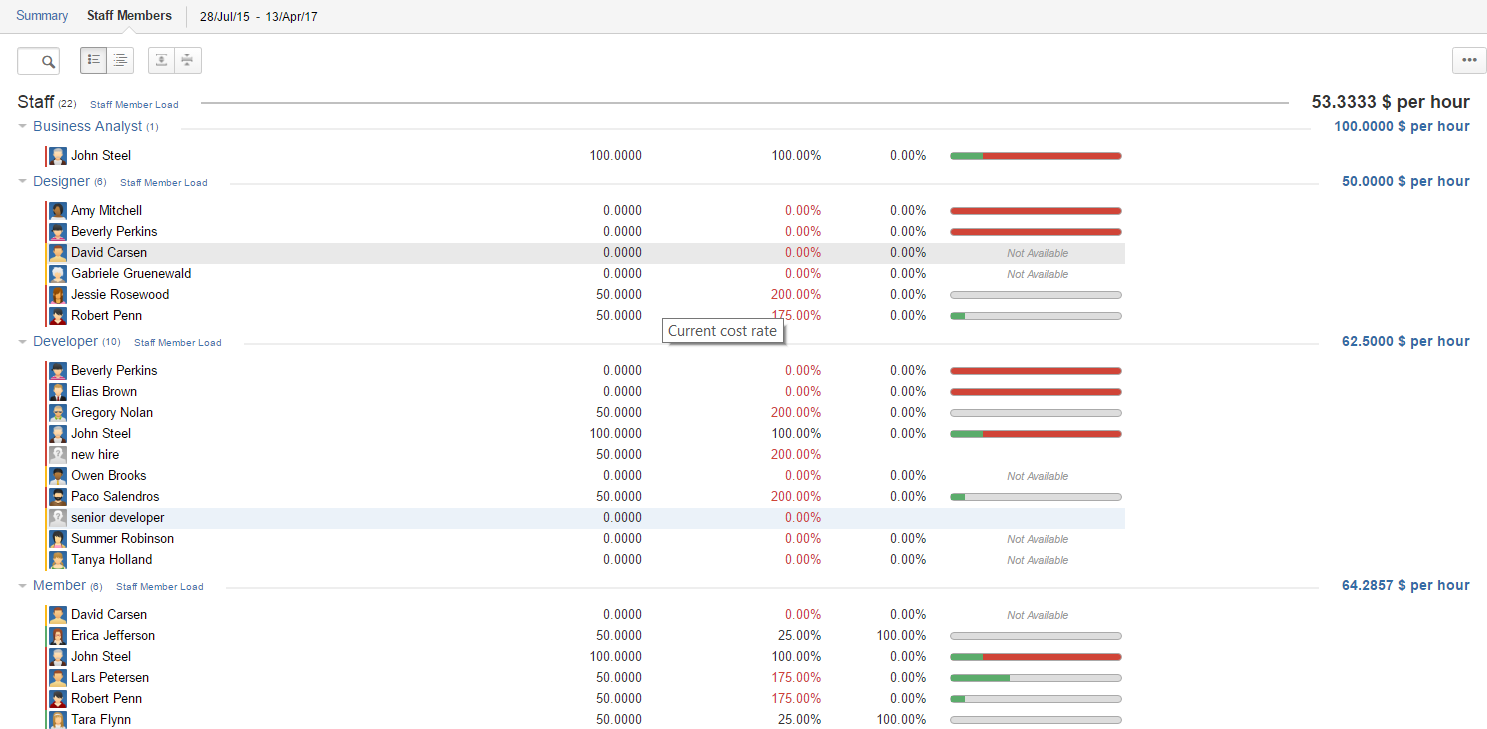Collapse the Business Analyst group
Screen dimensions: 1487x729
[23, 127]
